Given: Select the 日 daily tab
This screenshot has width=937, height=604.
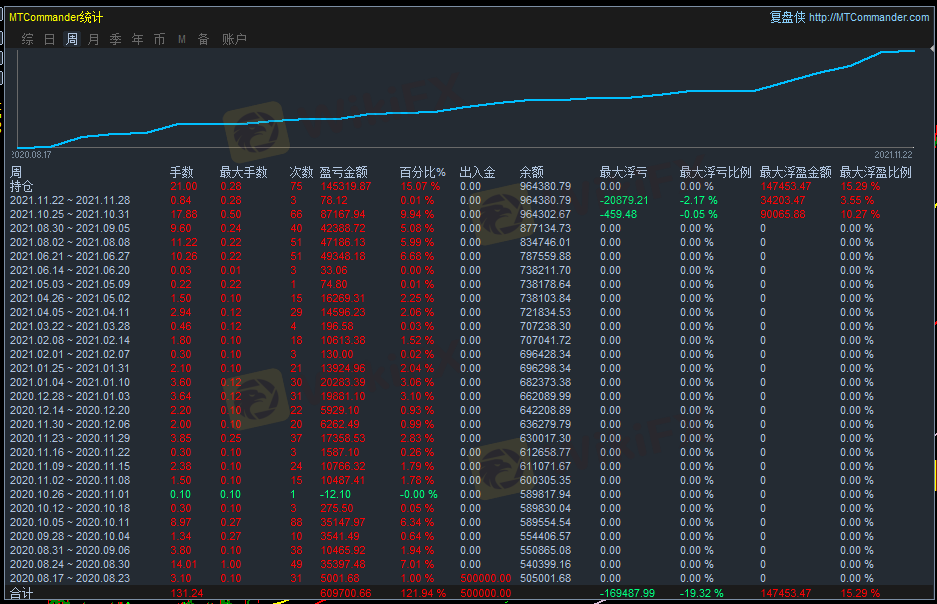Looking at the screenshot, I should click(49, 39).
